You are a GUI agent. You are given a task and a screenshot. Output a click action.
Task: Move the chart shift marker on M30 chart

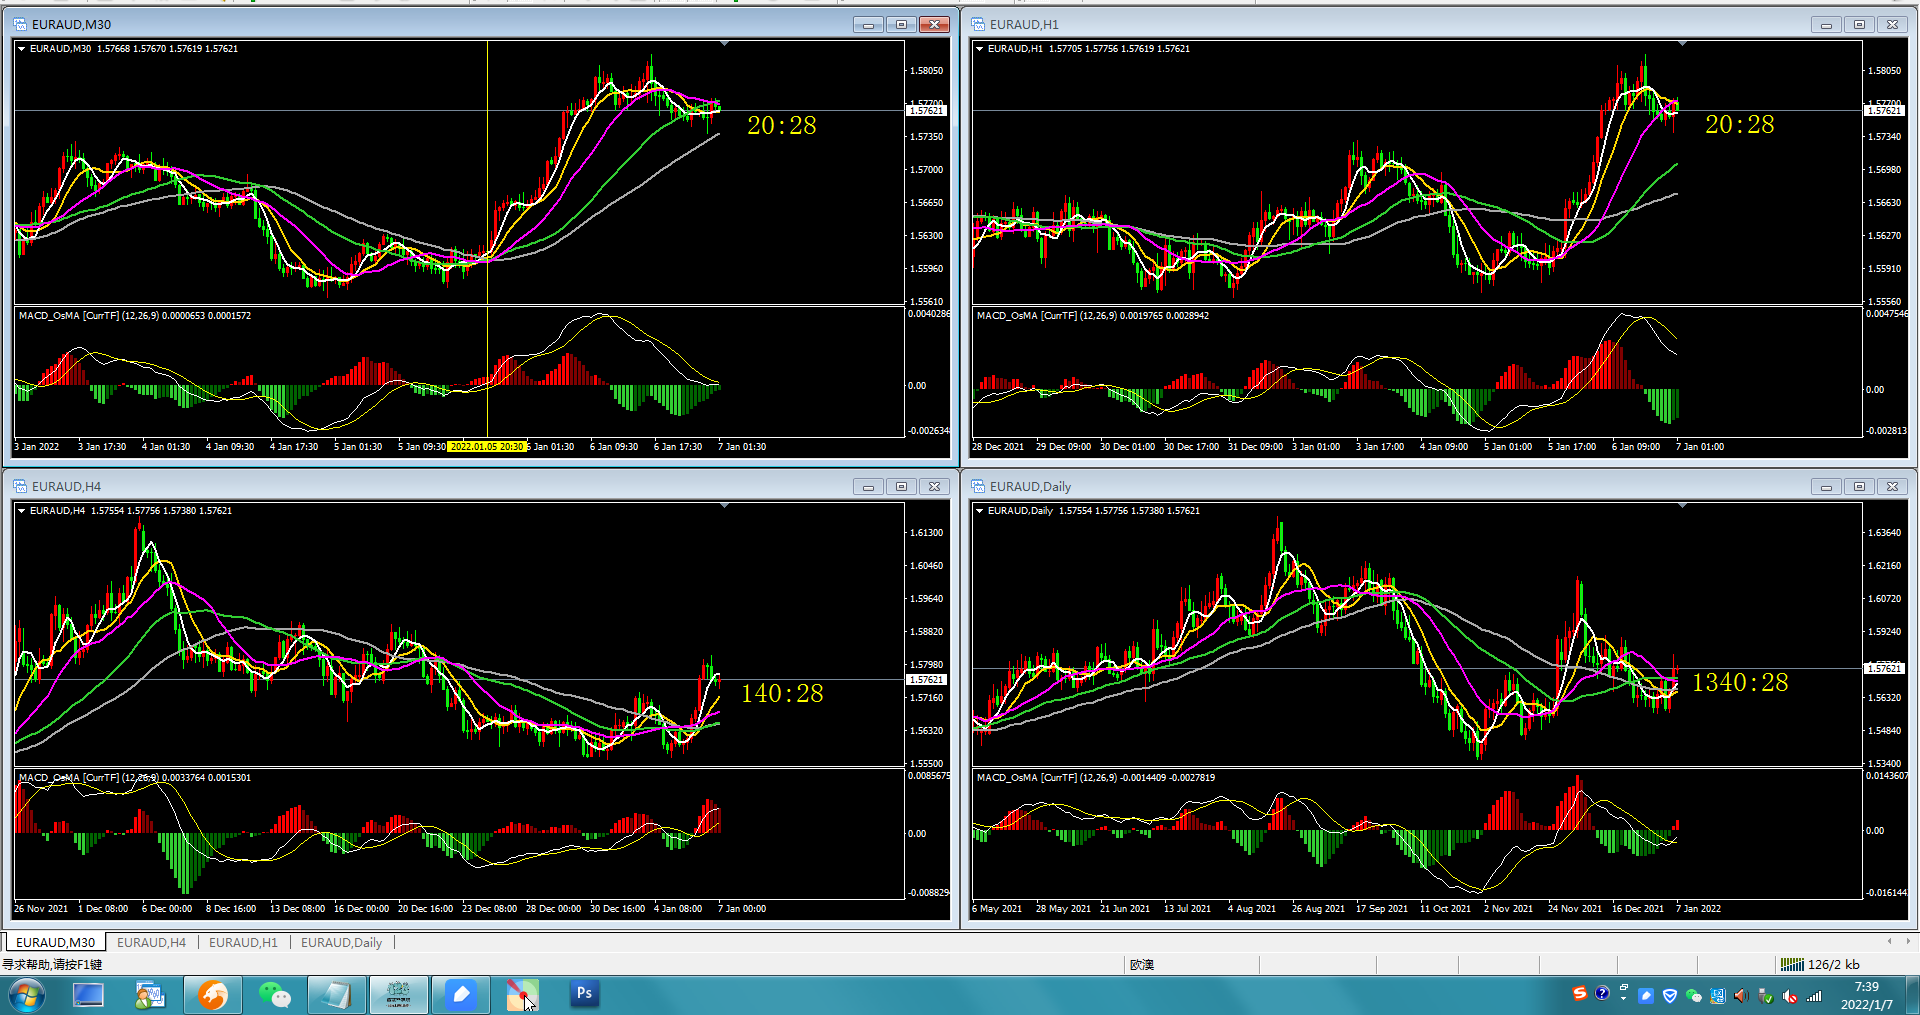click(724, 44)
